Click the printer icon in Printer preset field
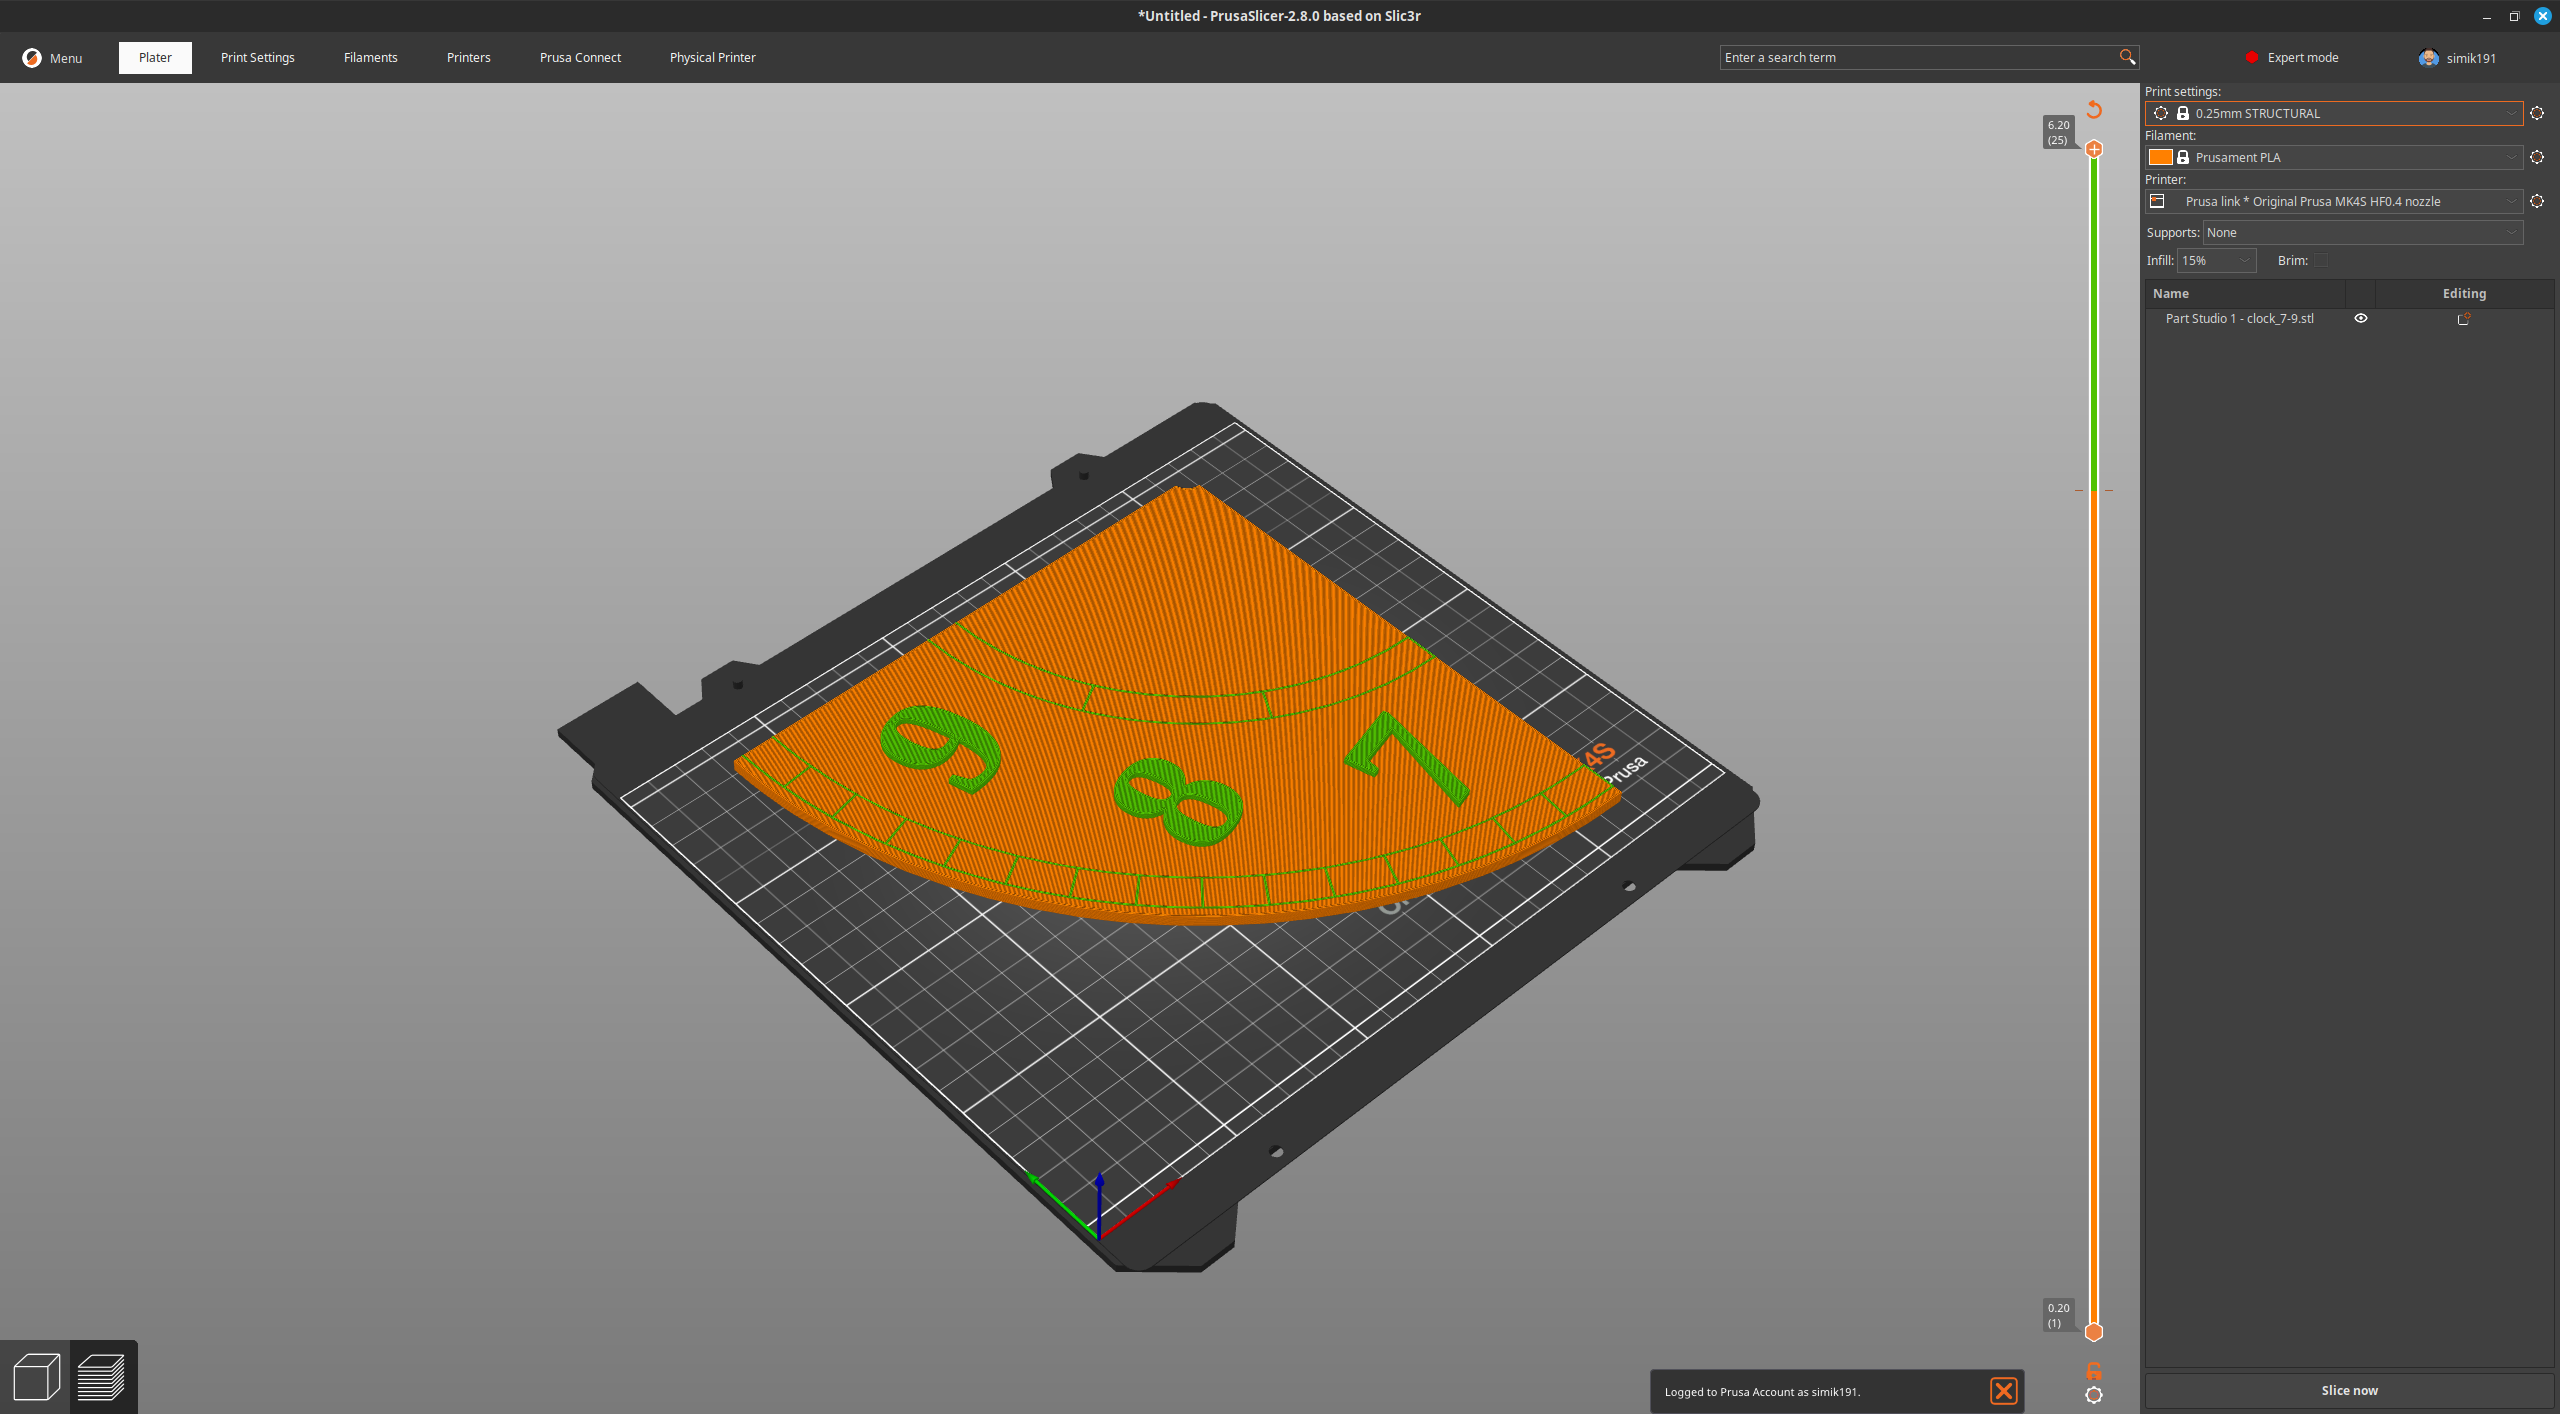Viewport: 2560px width, 1414px height. coord(2158,201)
